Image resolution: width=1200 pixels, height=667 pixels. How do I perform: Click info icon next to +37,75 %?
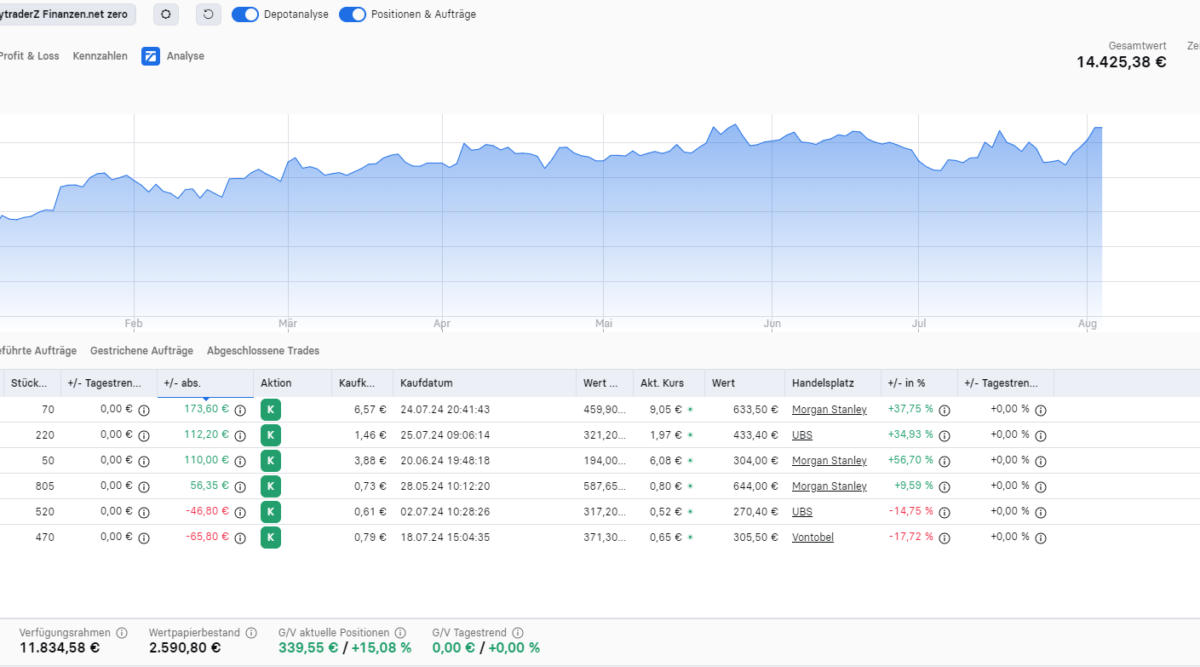[x=944, y=410]
